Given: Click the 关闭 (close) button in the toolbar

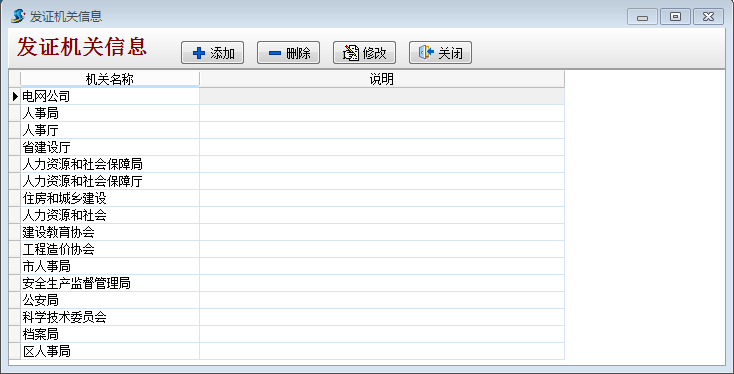Looking at the screenshot, I should [440, 53].
